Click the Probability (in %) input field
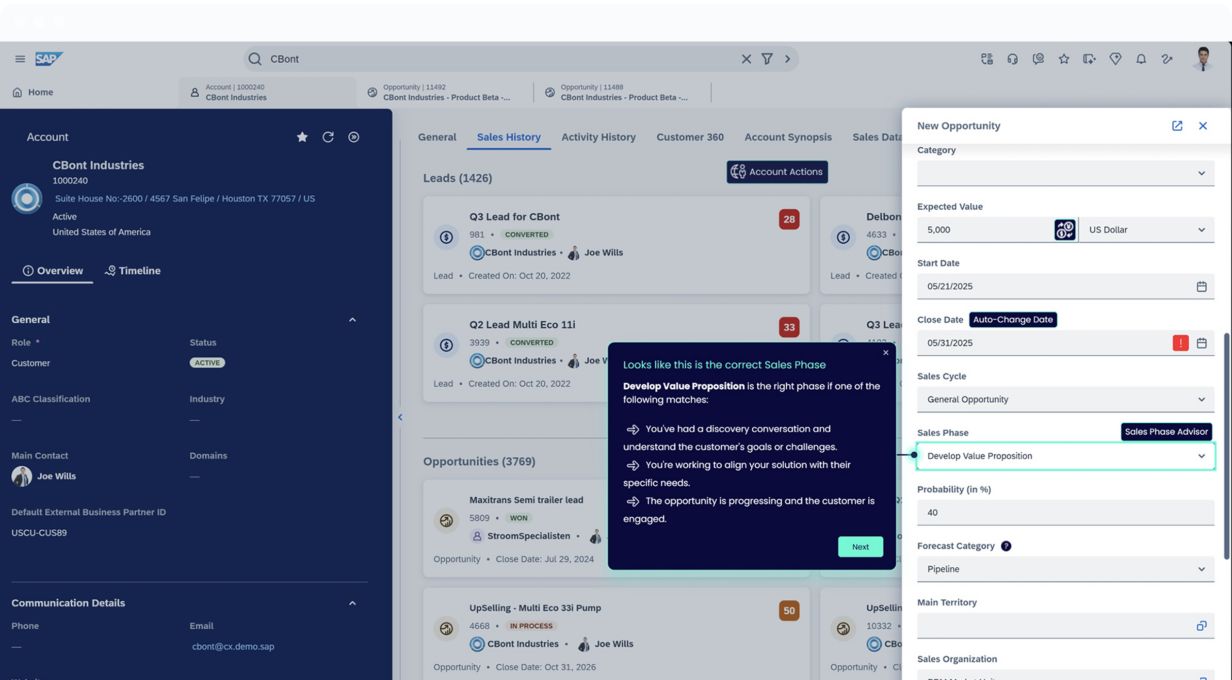Screen dimensions: 1232x680 1065,513
